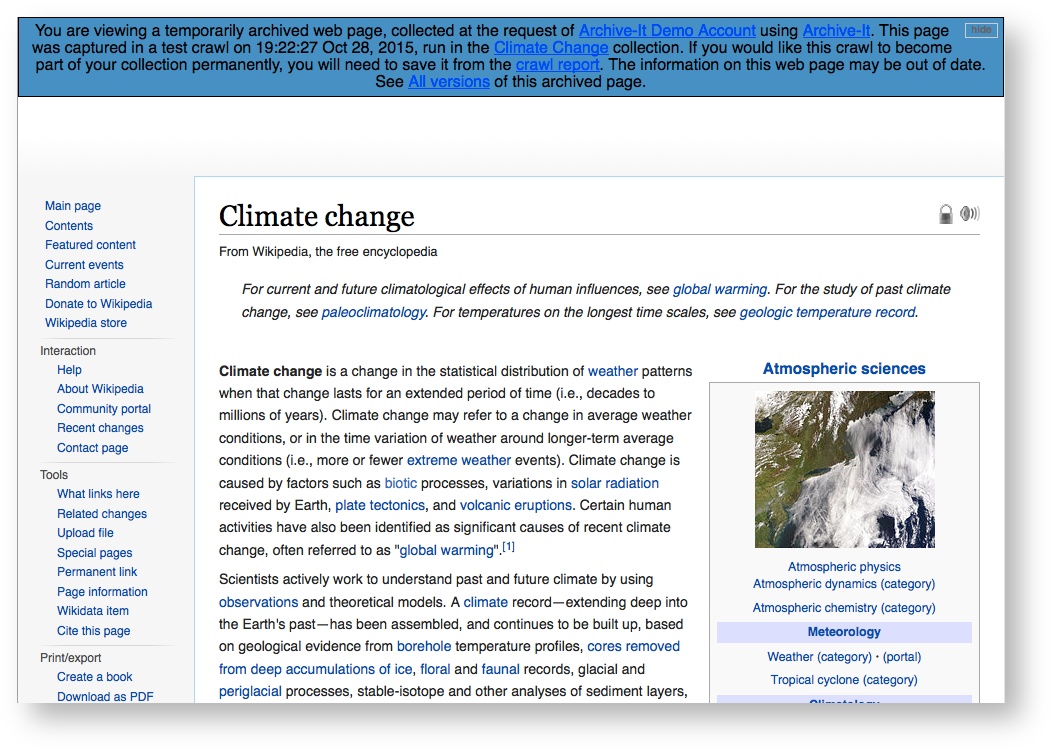Select Random article from sidebar
Viewport: 1053px width, 751px height.
point(85,284)
